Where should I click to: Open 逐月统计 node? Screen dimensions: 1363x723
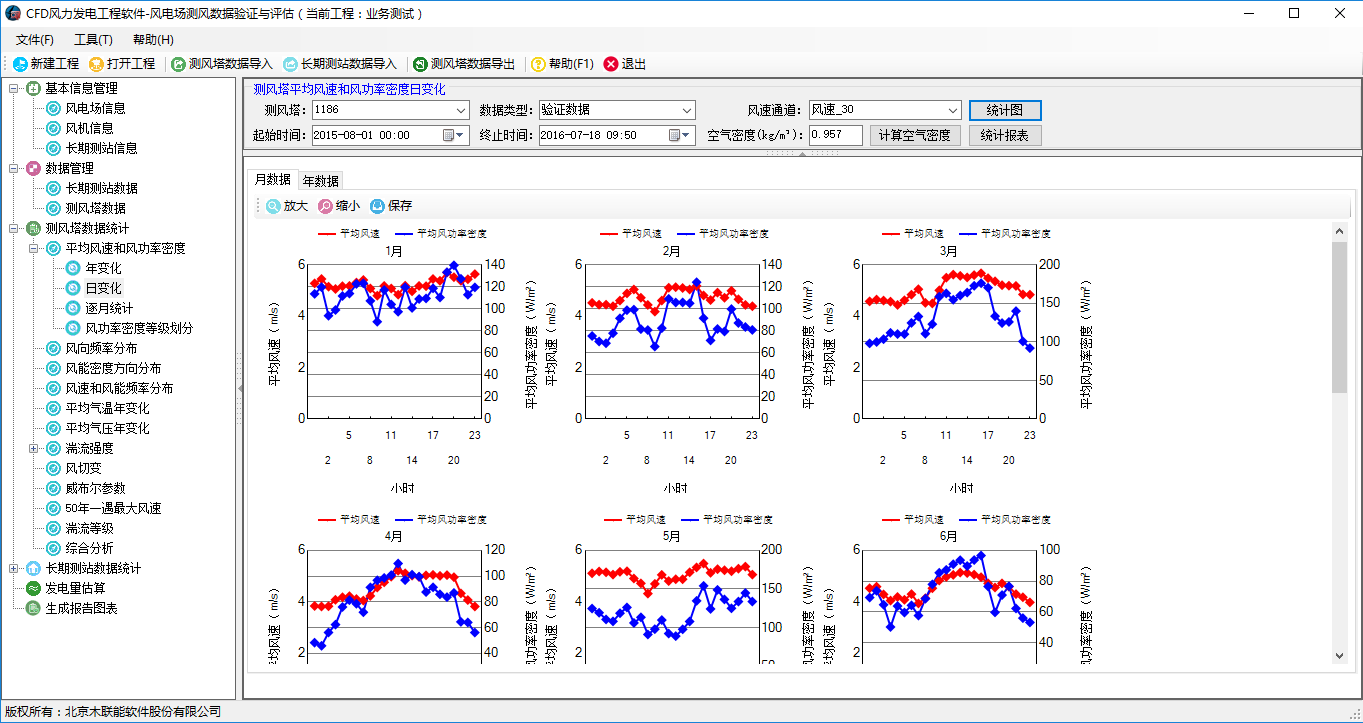click(x=109, y=308)
